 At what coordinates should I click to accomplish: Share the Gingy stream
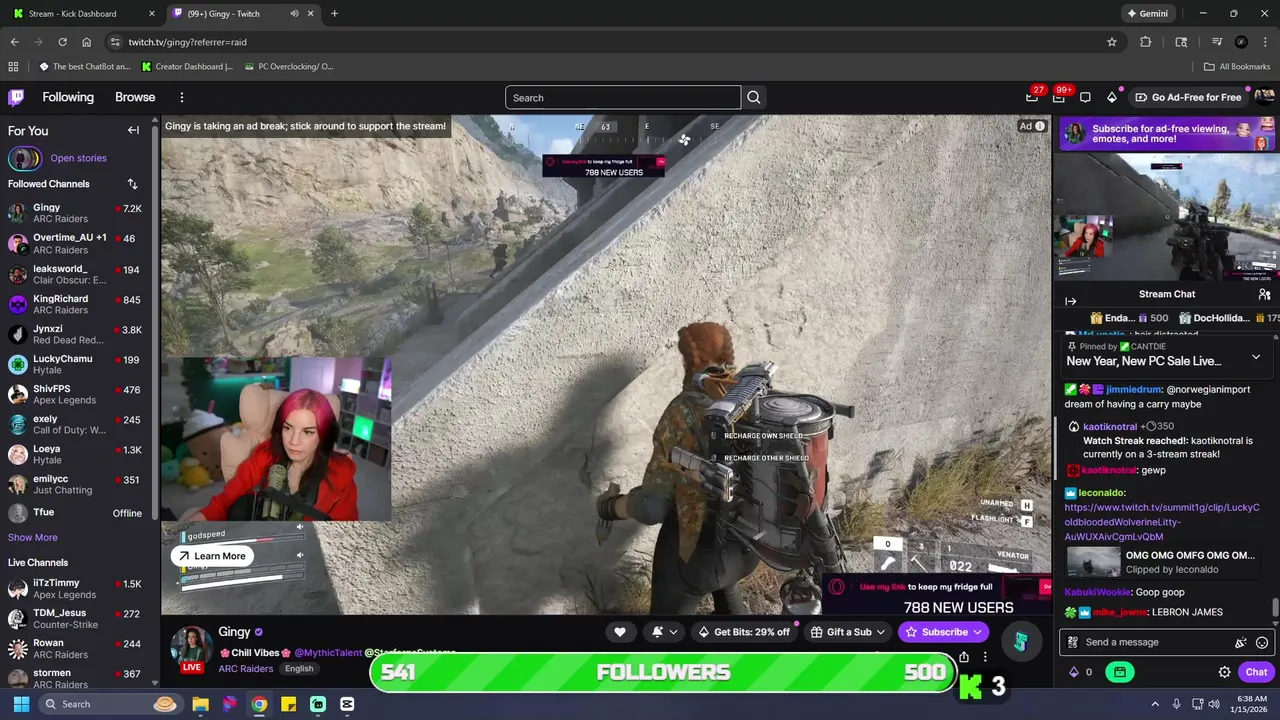click(964, 657)
